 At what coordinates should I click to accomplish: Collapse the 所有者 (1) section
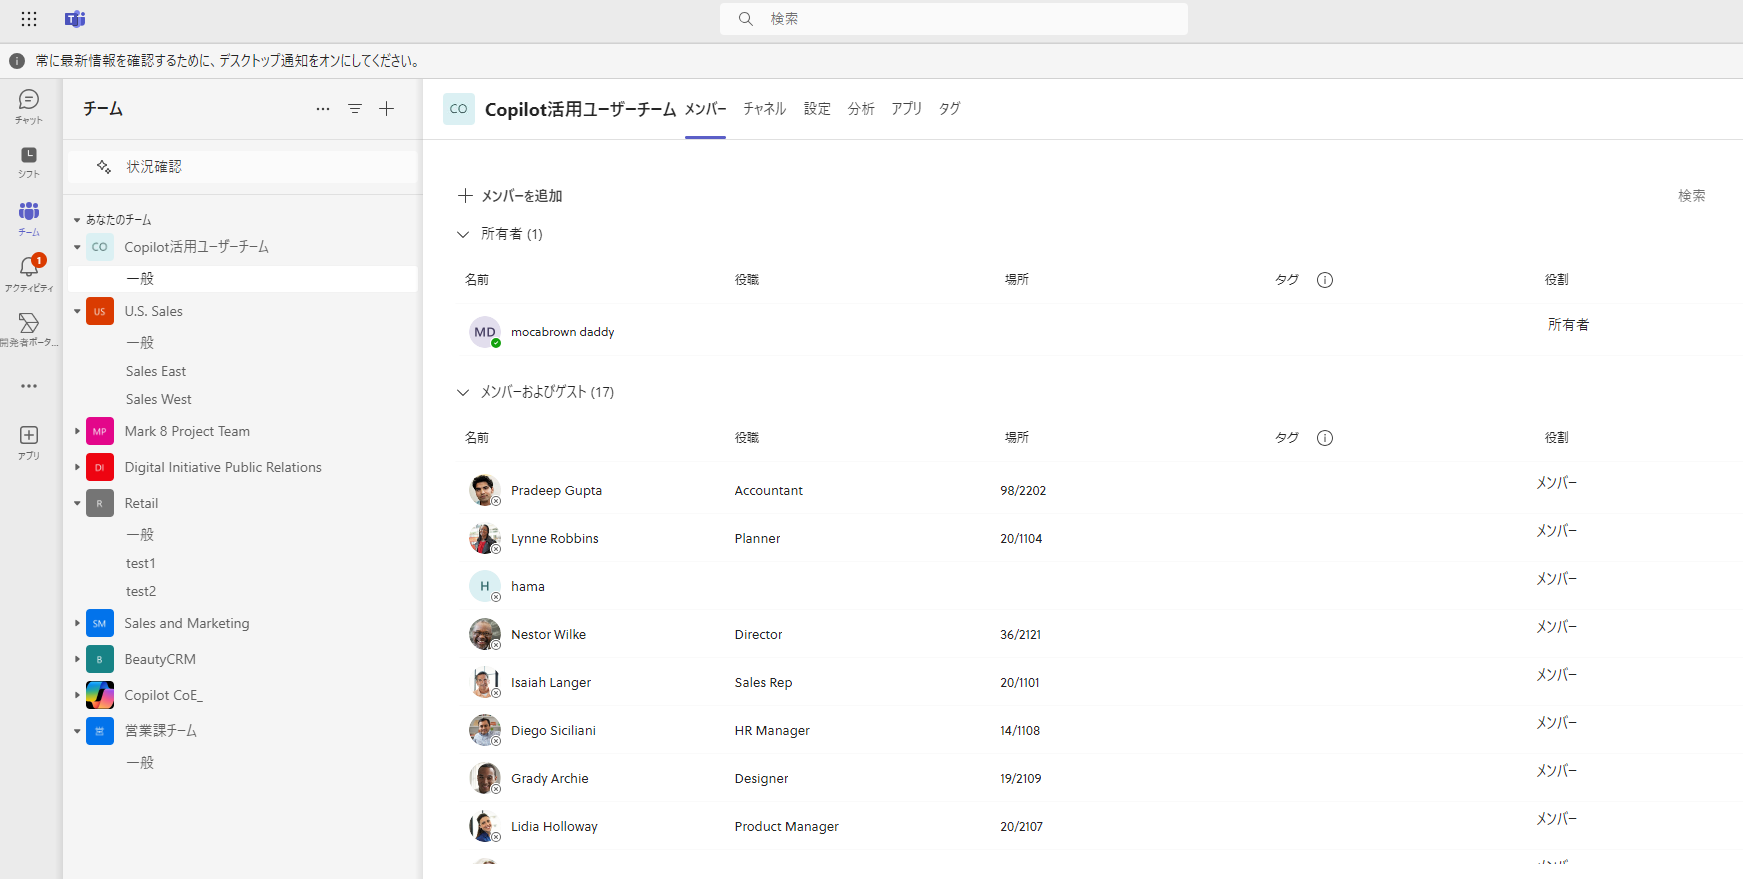pyautogui.click(x=463, y=234)
